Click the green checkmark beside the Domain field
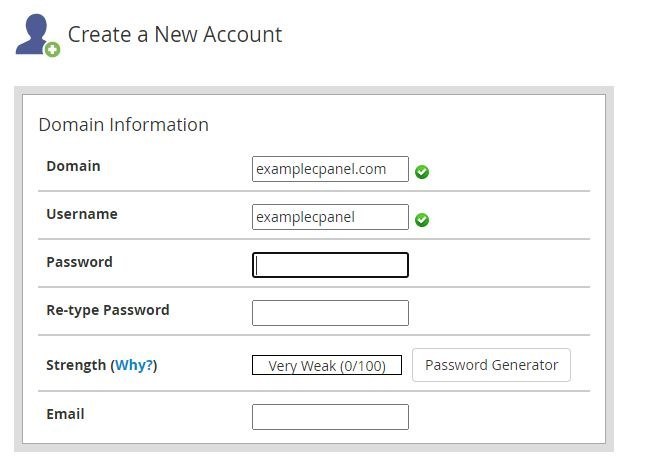 (422, 172)
